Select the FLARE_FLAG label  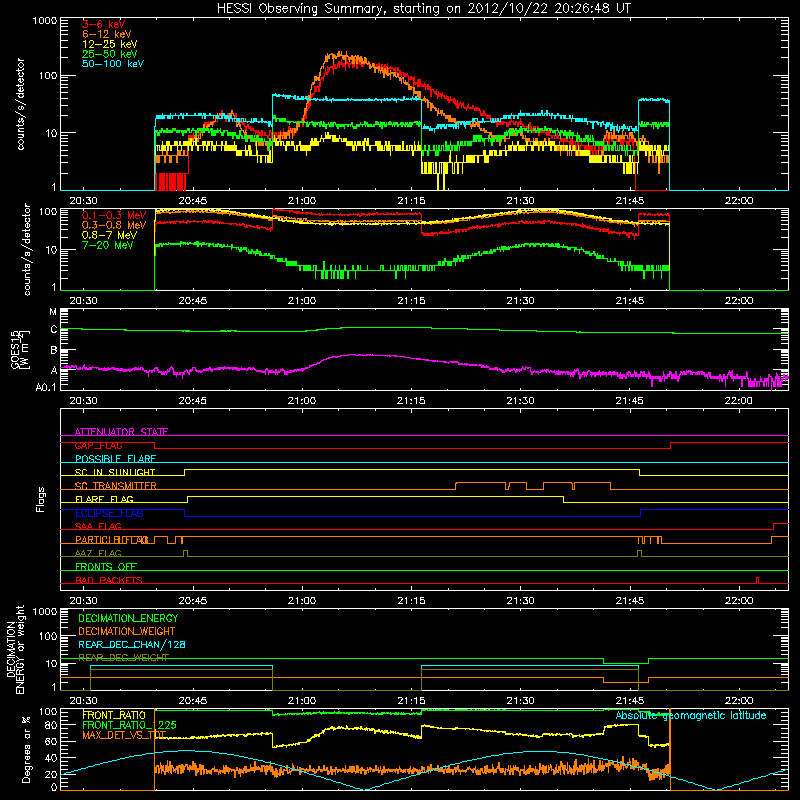(104, 499)
